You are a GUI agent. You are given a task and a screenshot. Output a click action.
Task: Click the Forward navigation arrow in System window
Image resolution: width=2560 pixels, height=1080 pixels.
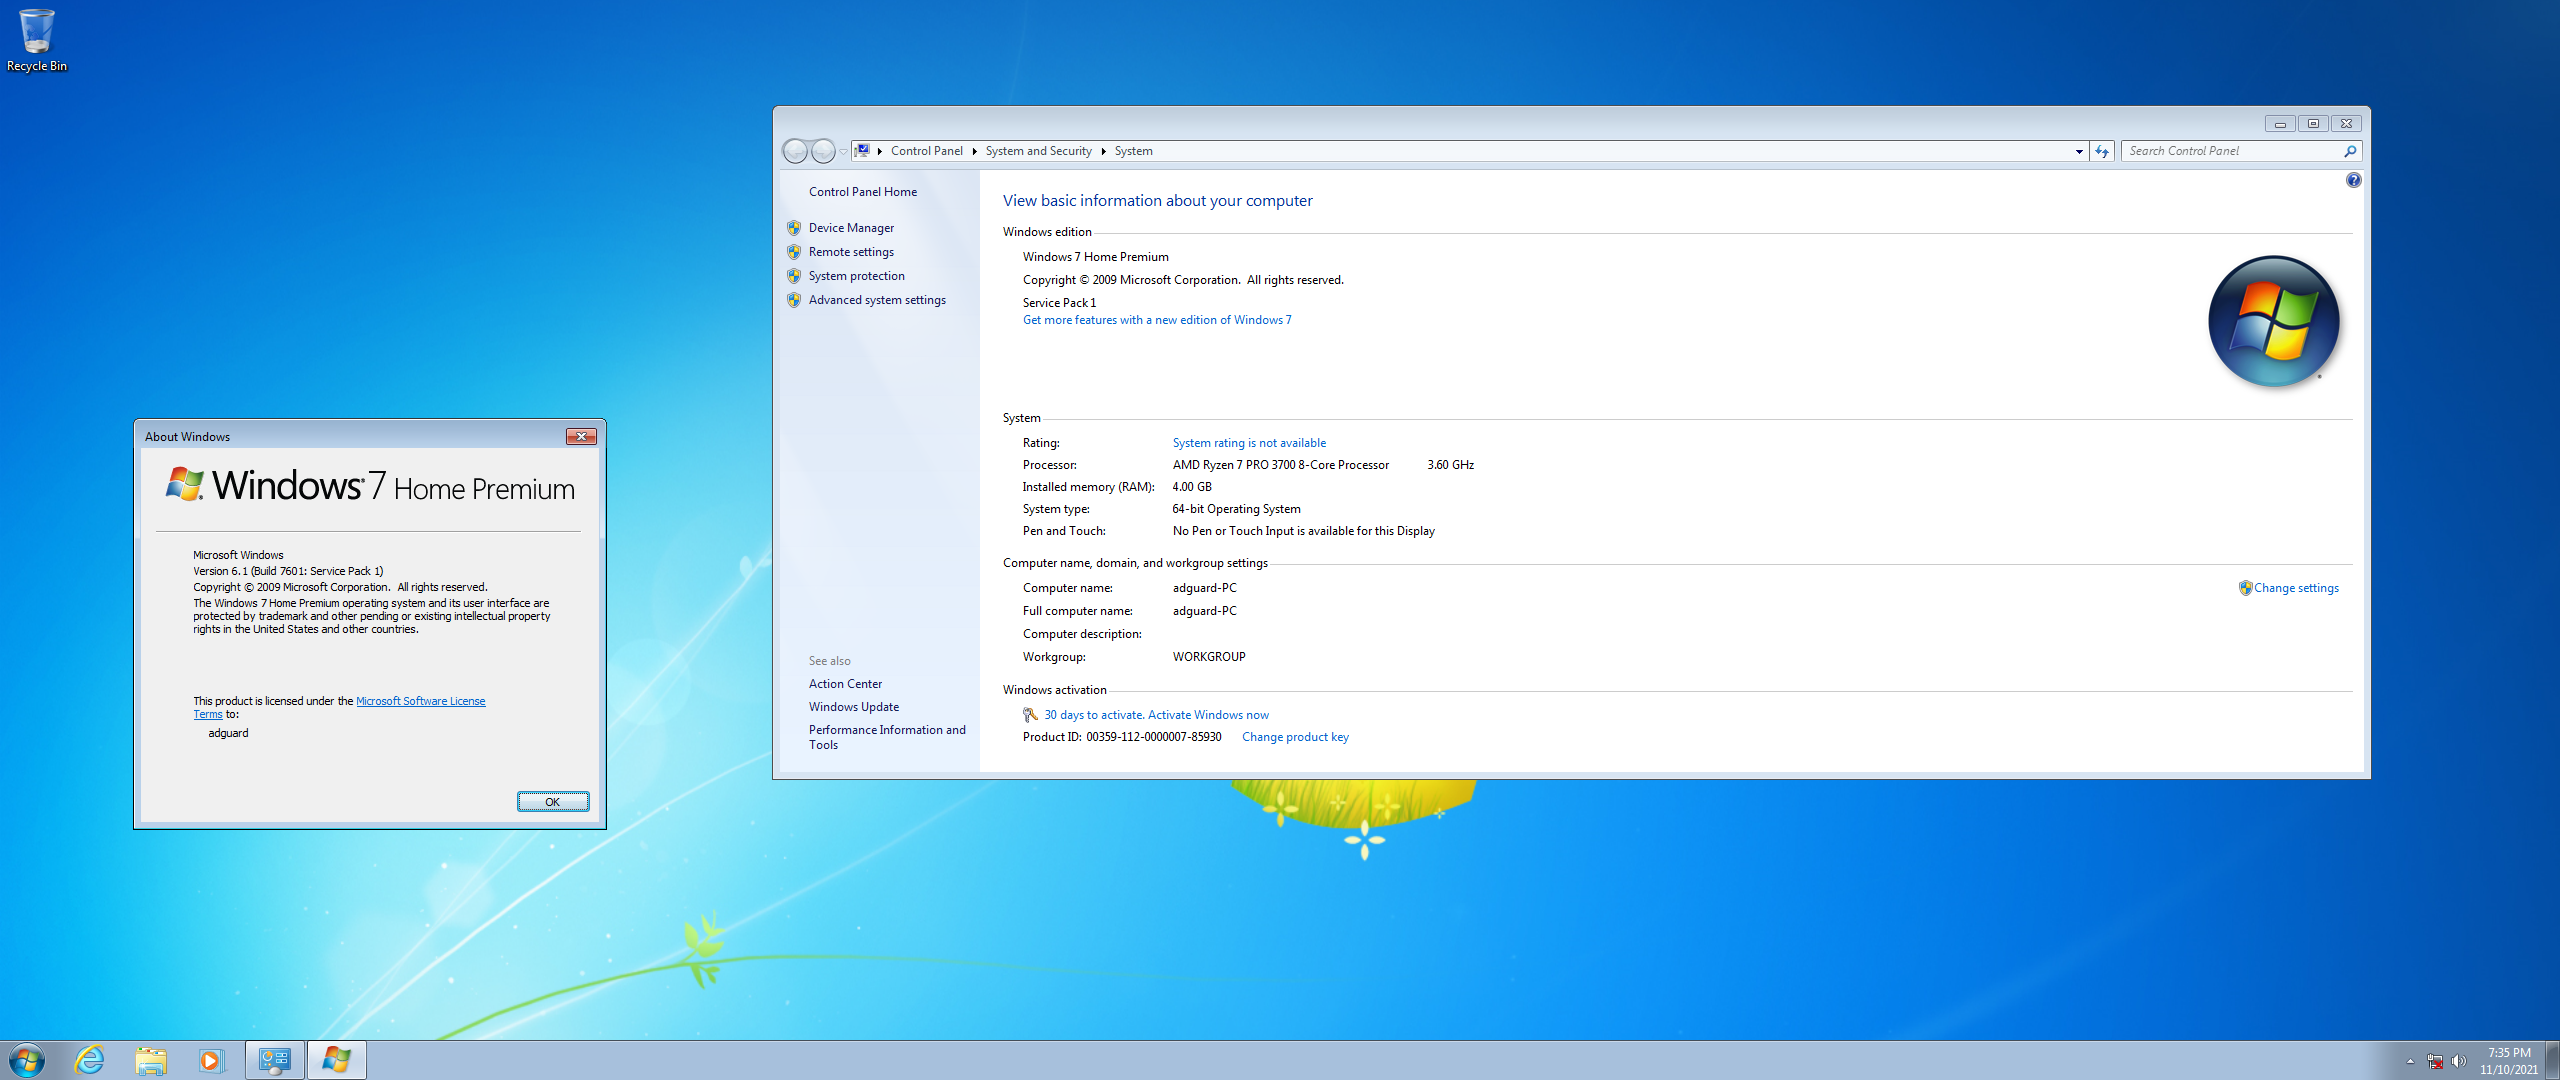[x=823, y=151]
